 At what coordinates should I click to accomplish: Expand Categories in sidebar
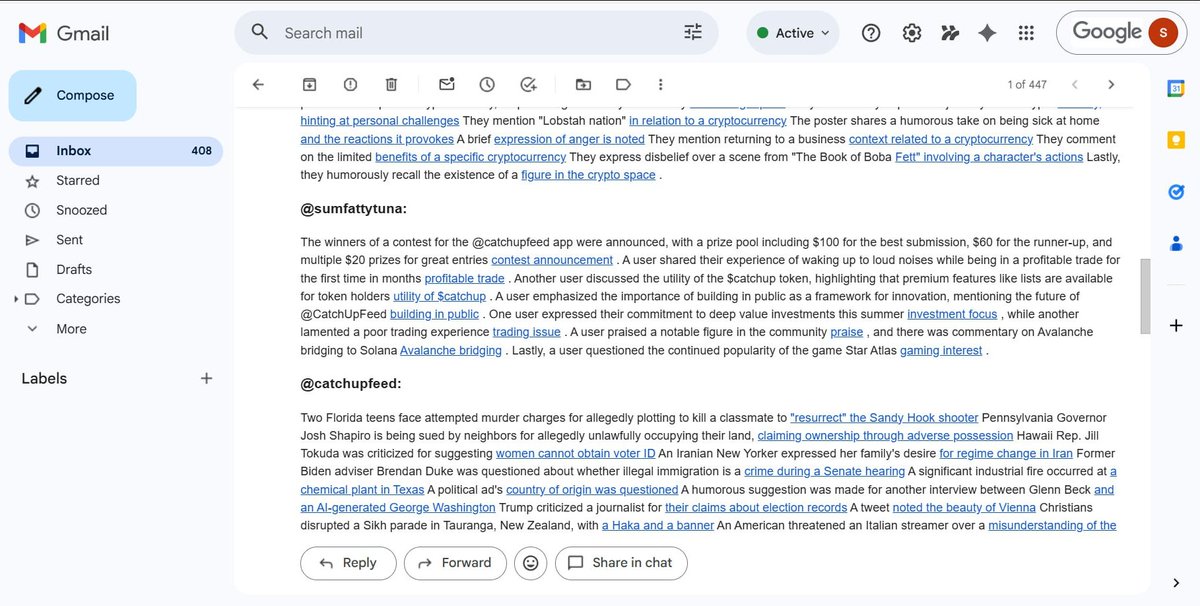tap(15, 299)
